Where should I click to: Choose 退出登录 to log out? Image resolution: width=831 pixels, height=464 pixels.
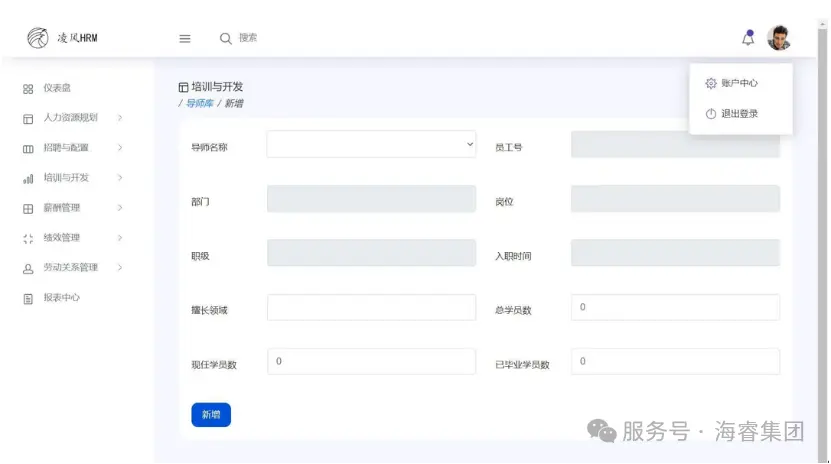(x=739, y=114)
